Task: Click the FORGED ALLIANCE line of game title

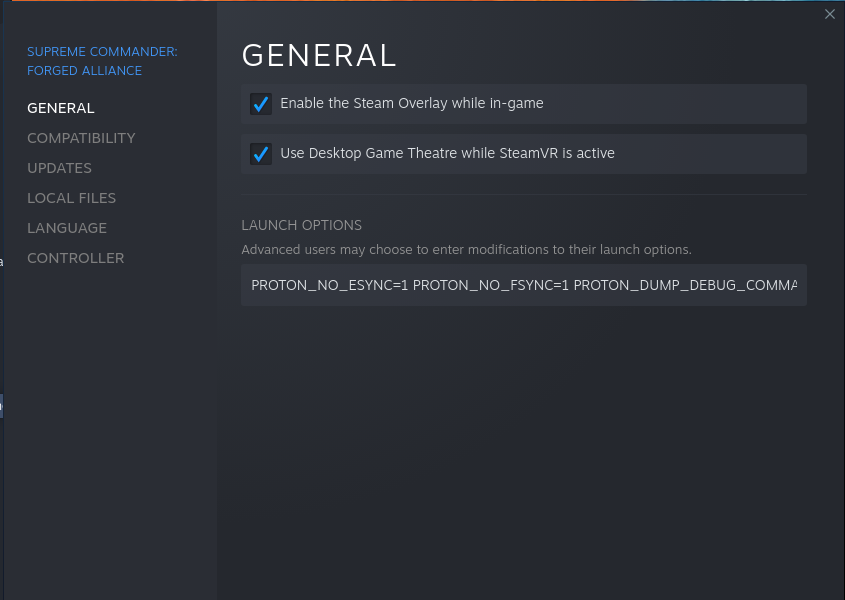Action: pos(85,71)
